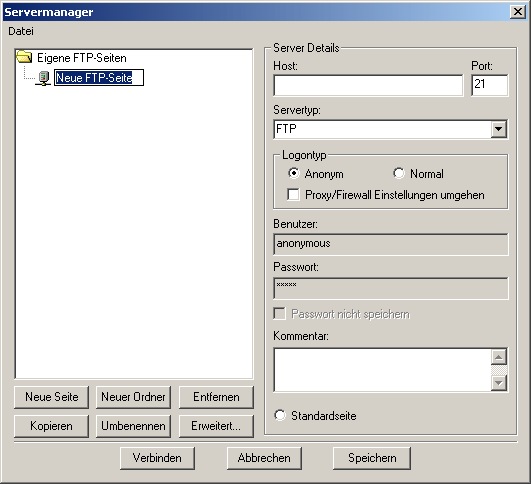Open the Servertyp dropdown arrow

coord(498,129)
